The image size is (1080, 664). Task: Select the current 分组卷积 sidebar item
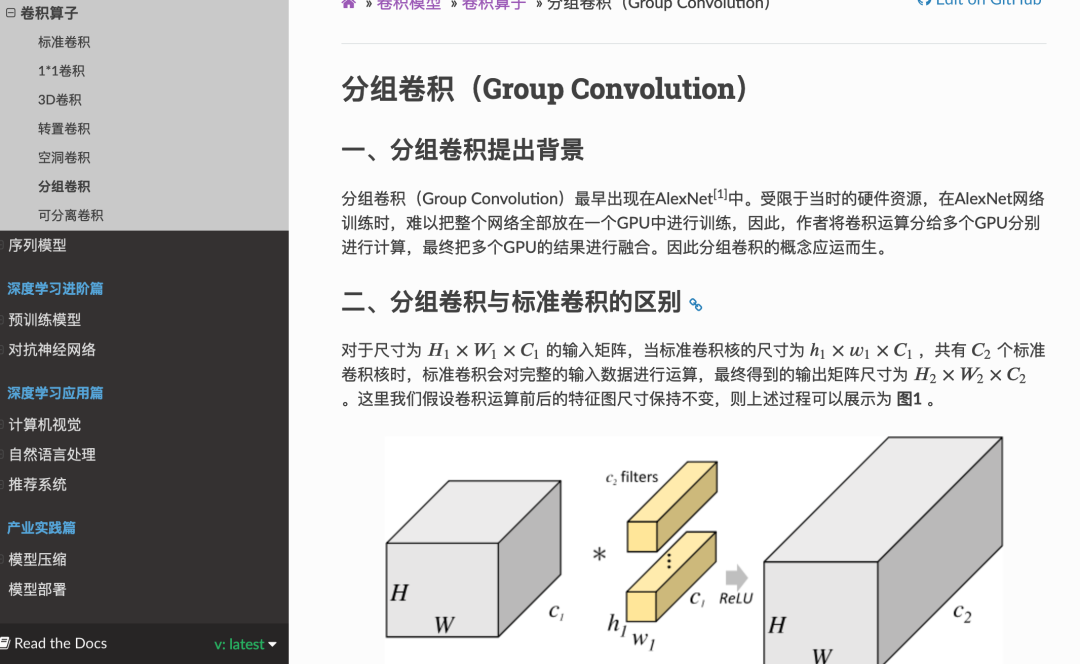[64, 187]
